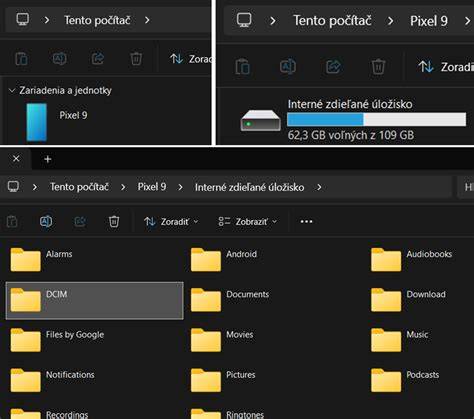The height and width of the screenshot is (419, 474).
Task: Open the Interné zdieľané úložisko drive icon
Action: pos(261,121)
